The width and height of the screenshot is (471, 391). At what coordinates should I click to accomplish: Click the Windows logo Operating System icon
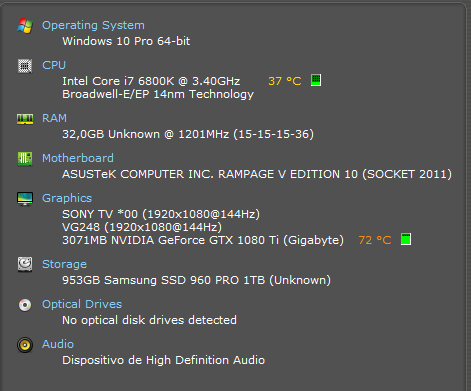pyautogui.click(x=25, y=26)
